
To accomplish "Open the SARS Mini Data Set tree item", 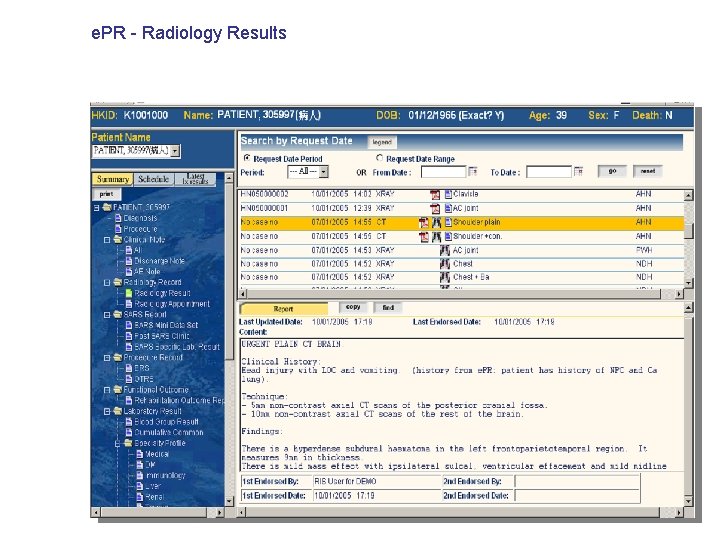I will pyautogui.click(x=166, y=325).
